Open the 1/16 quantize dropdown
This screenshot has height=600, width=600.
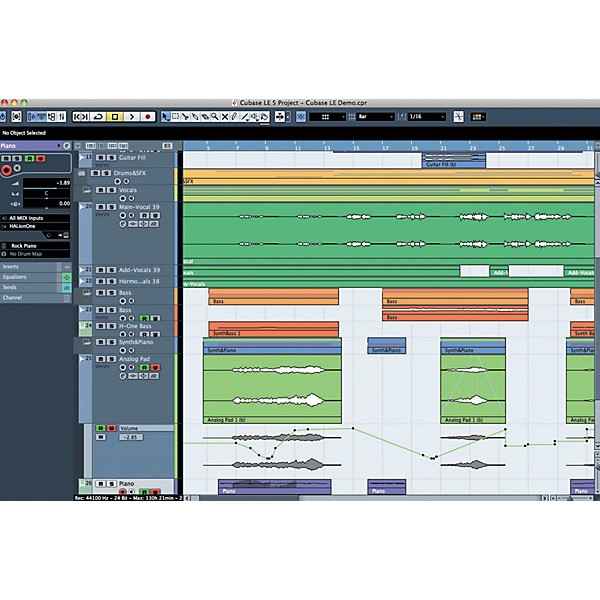pyautogui.click(x=427, y=117)
